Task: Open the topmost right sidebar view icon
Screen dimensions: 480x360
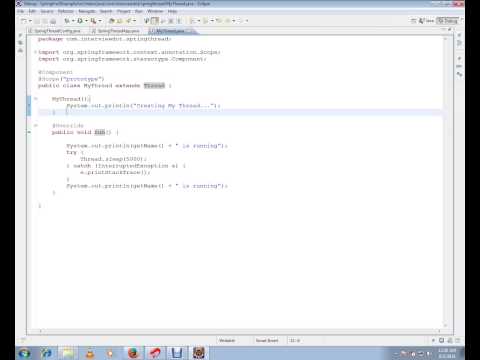Action: pyautogui.click(x=459, y=35)
